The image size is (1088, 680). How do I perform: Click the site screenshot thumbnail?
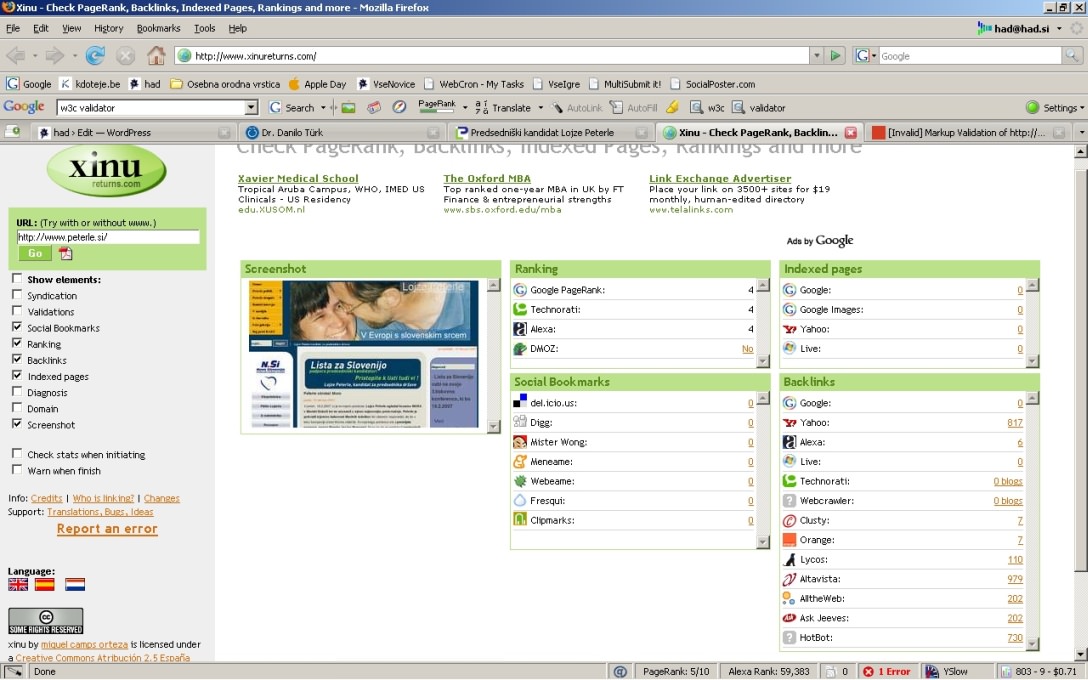tap(364, 354)
